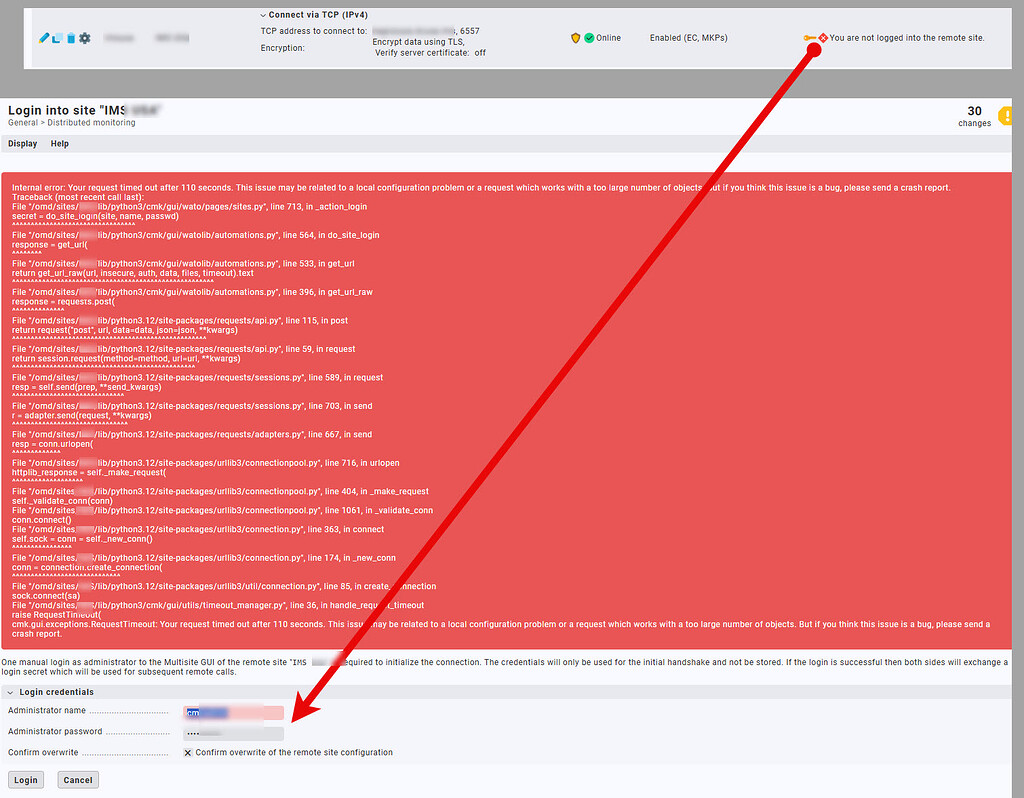Open the Help menu
This screenshot has width=1024, height=798.
60,144
